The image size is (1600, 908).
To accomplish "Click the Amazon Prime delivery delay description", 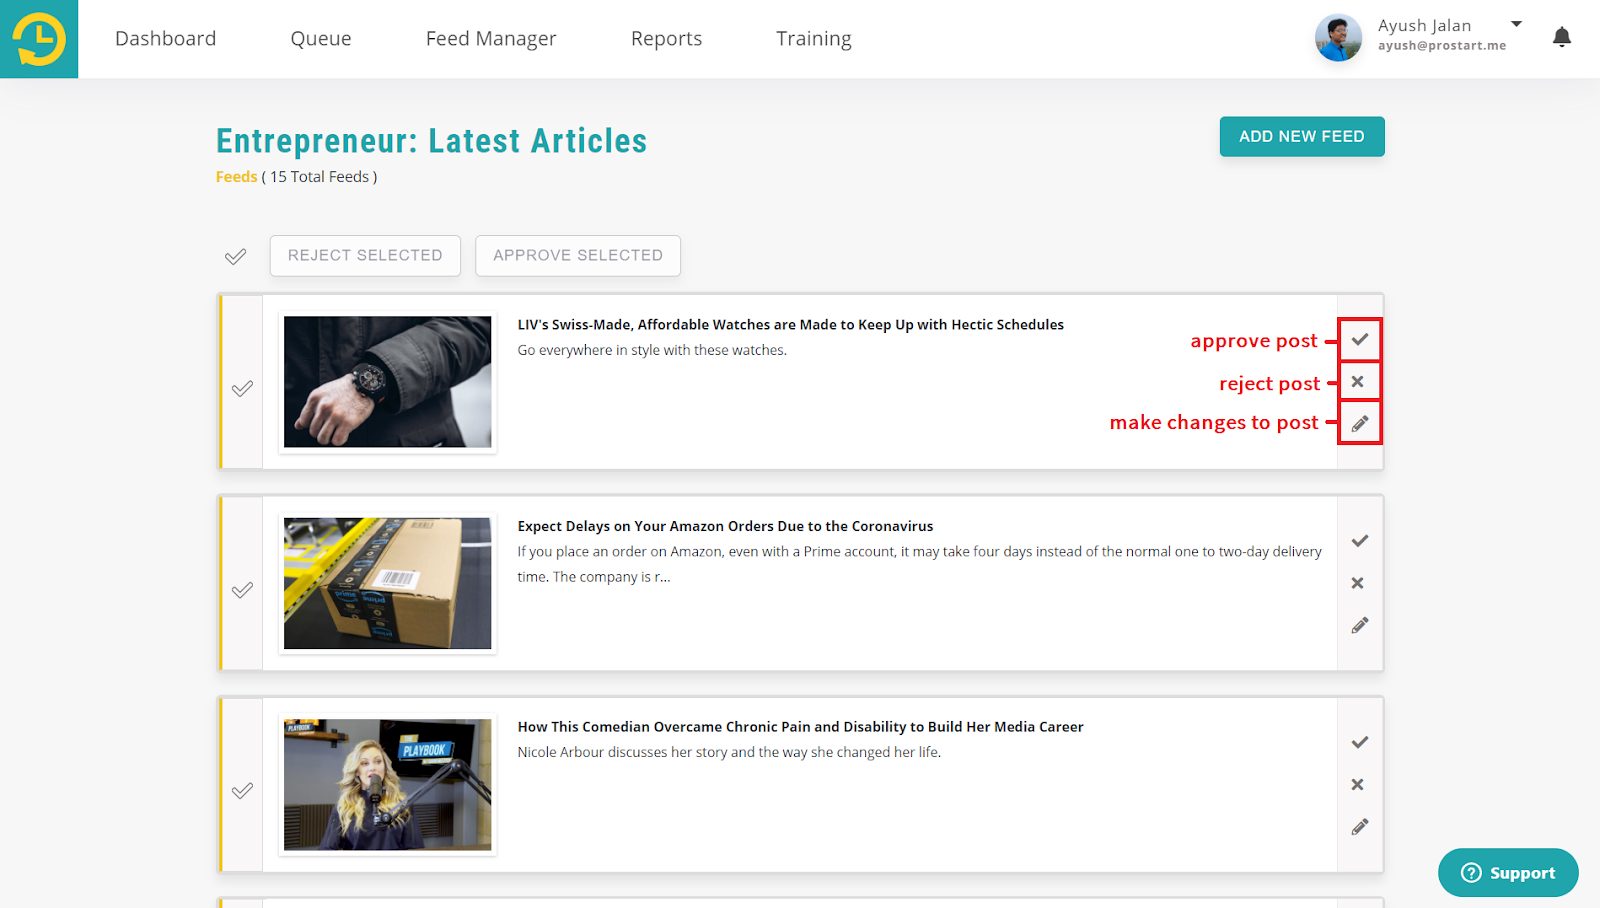I will (x=920, y=564).
